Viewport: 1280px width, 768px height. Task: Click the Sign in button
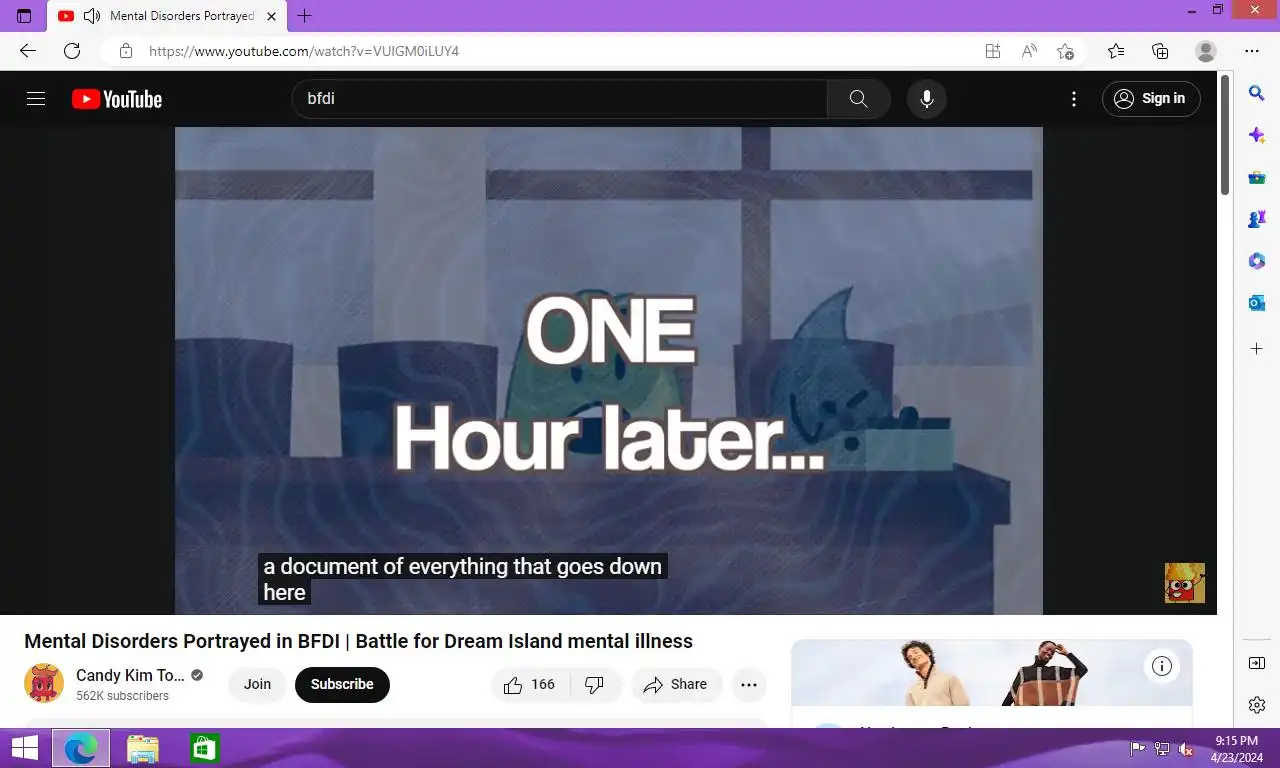tap(1151, 99)
